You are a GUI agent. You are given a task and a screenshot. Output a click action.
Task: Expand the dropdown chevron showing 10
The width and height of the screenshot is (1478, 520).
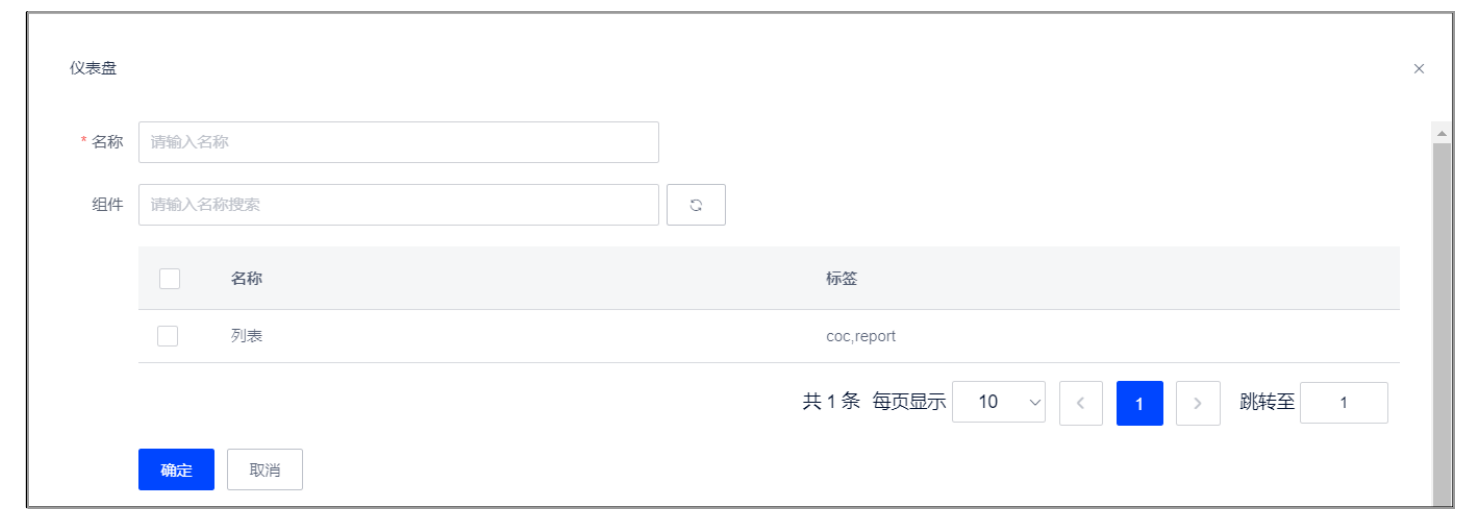(1033, 402)
